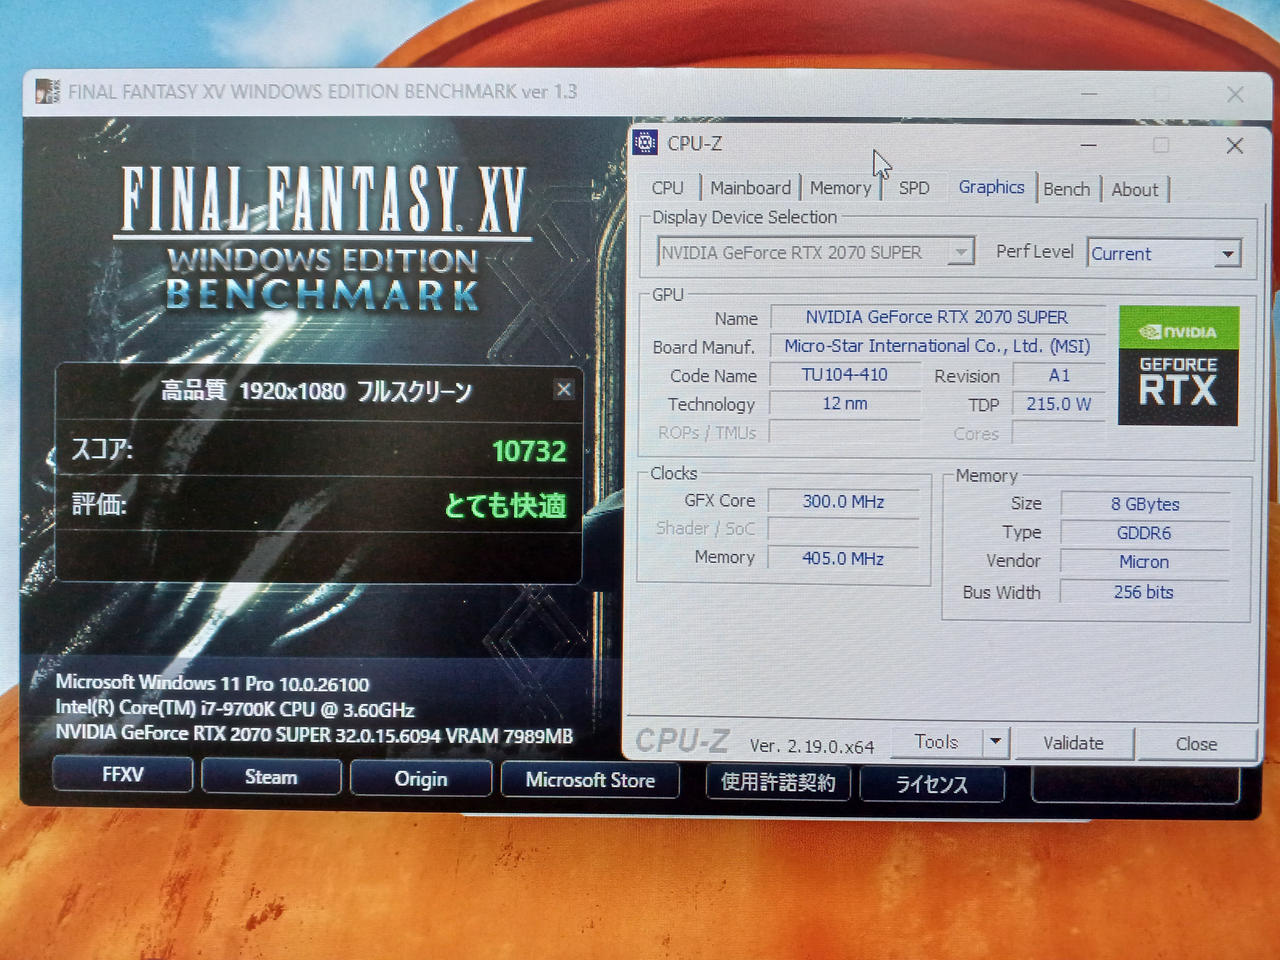1280x960 pixels.
Task: Close the score result panel
Action: [564, 389]
